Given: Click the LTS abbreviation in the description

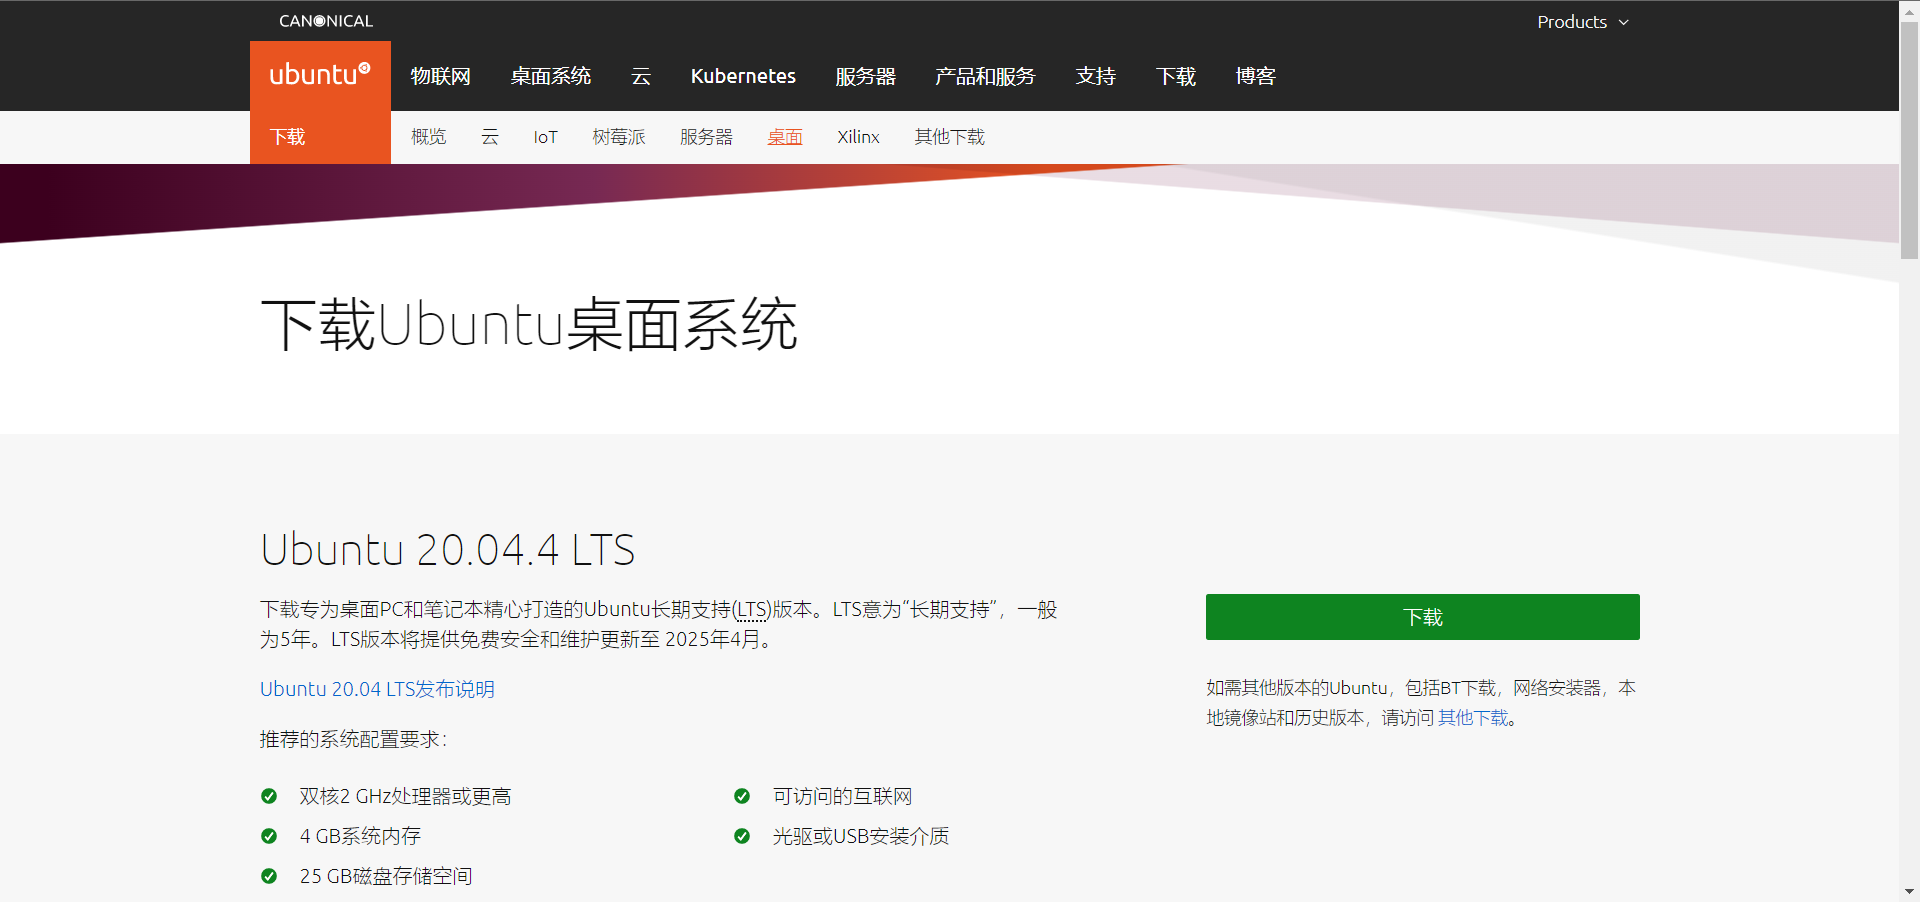Looking at the screenshot, I should coord(752,610).
